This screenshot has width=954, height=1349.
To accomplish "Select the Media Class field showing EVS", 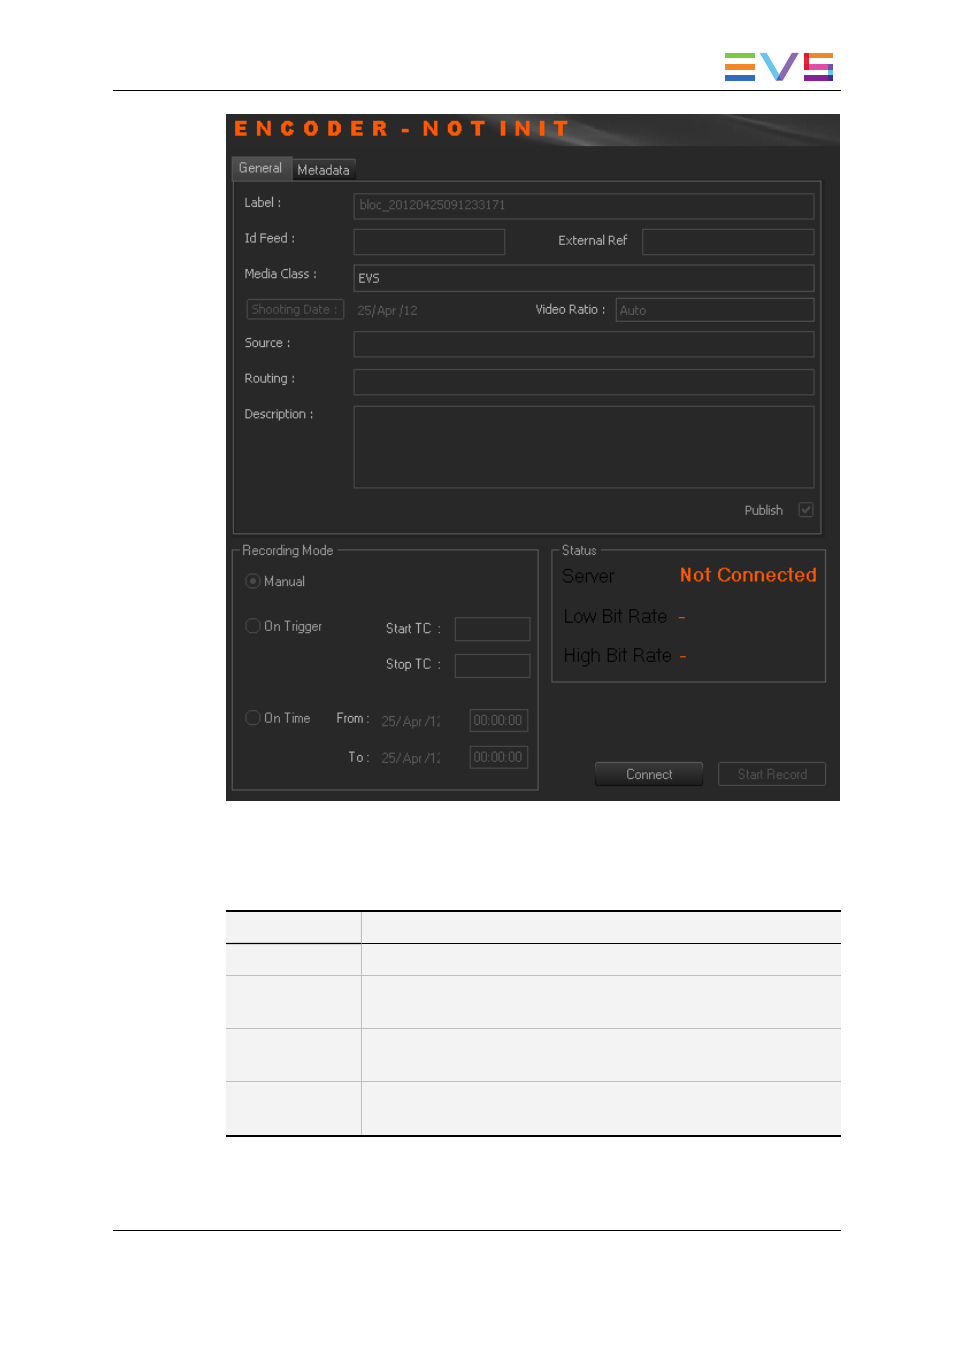I will (583, 278).
